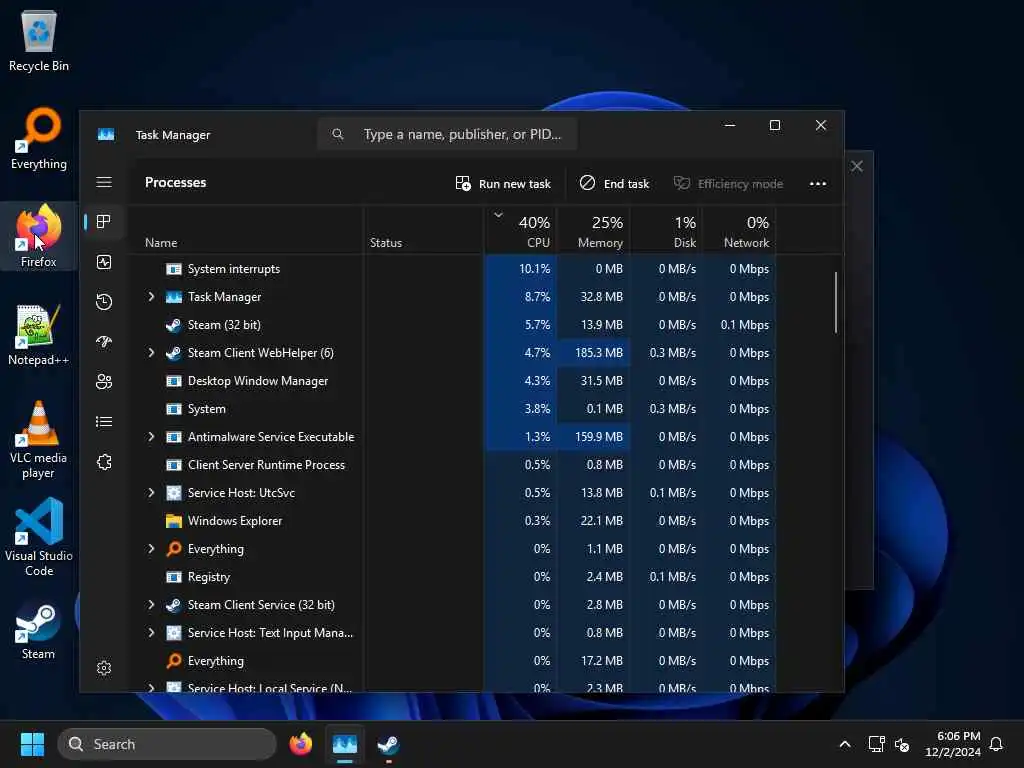Select the Notepad++ desktop shortcut

point(39,335)
